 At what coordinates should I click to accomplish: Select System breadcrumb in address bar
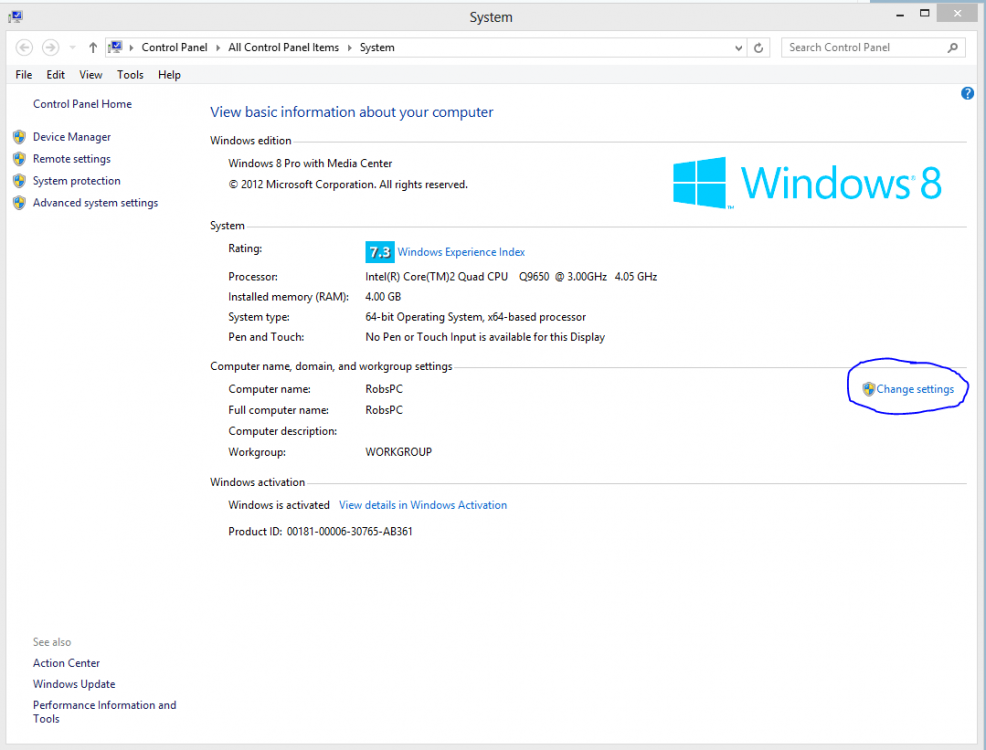point(377,47)
